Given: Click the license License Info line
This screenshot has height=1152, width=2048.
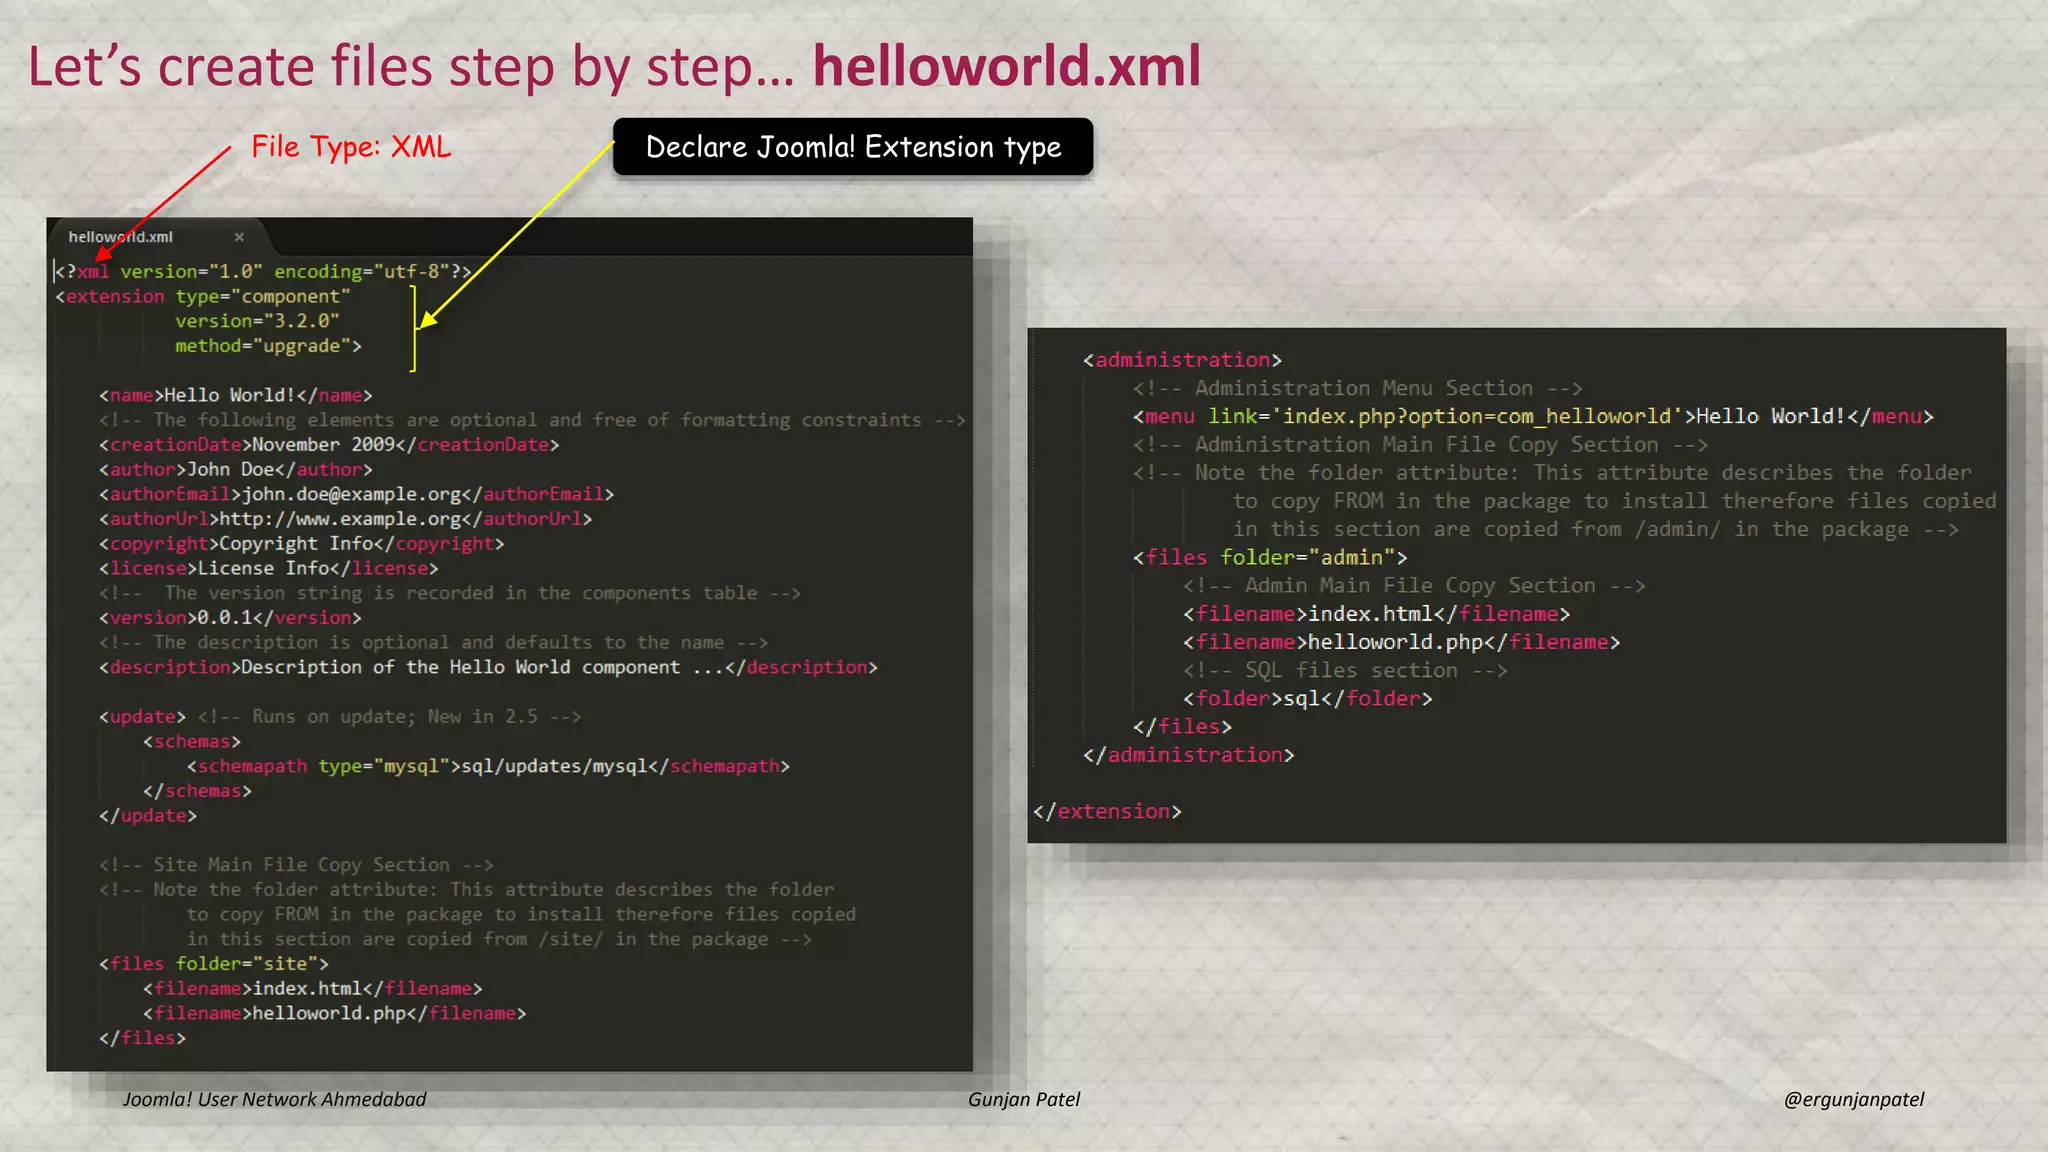Looking at the screenshot, I should [268, 568].
